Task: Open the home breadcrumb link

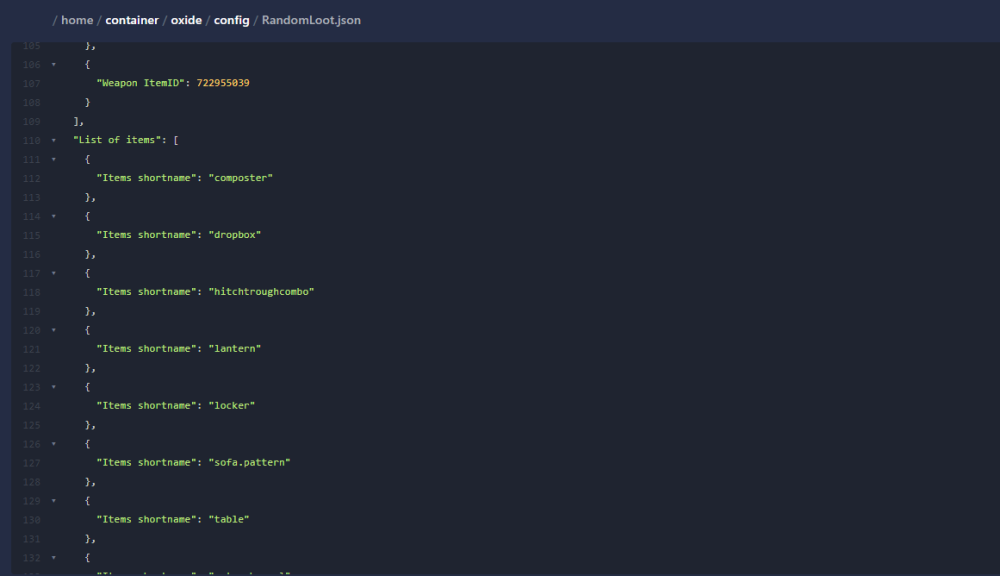Action: [77, 19]
